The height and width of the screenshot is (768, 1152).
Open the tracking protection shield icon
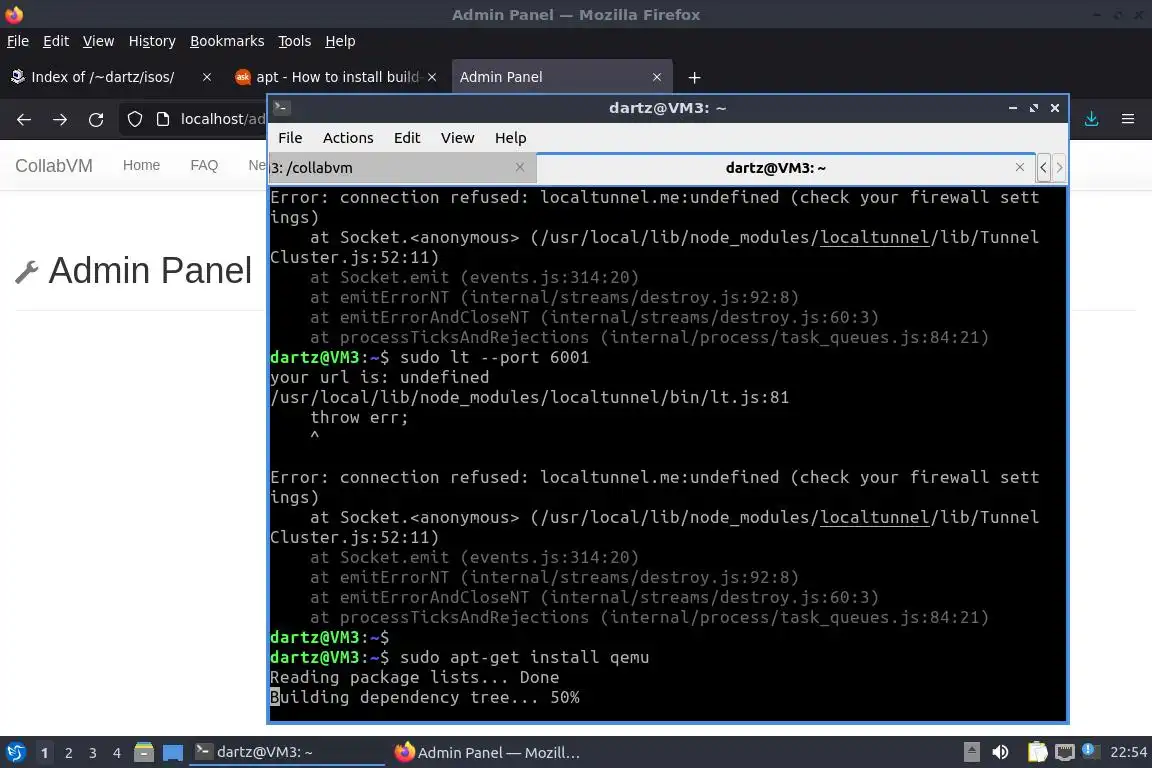point(134,119)
